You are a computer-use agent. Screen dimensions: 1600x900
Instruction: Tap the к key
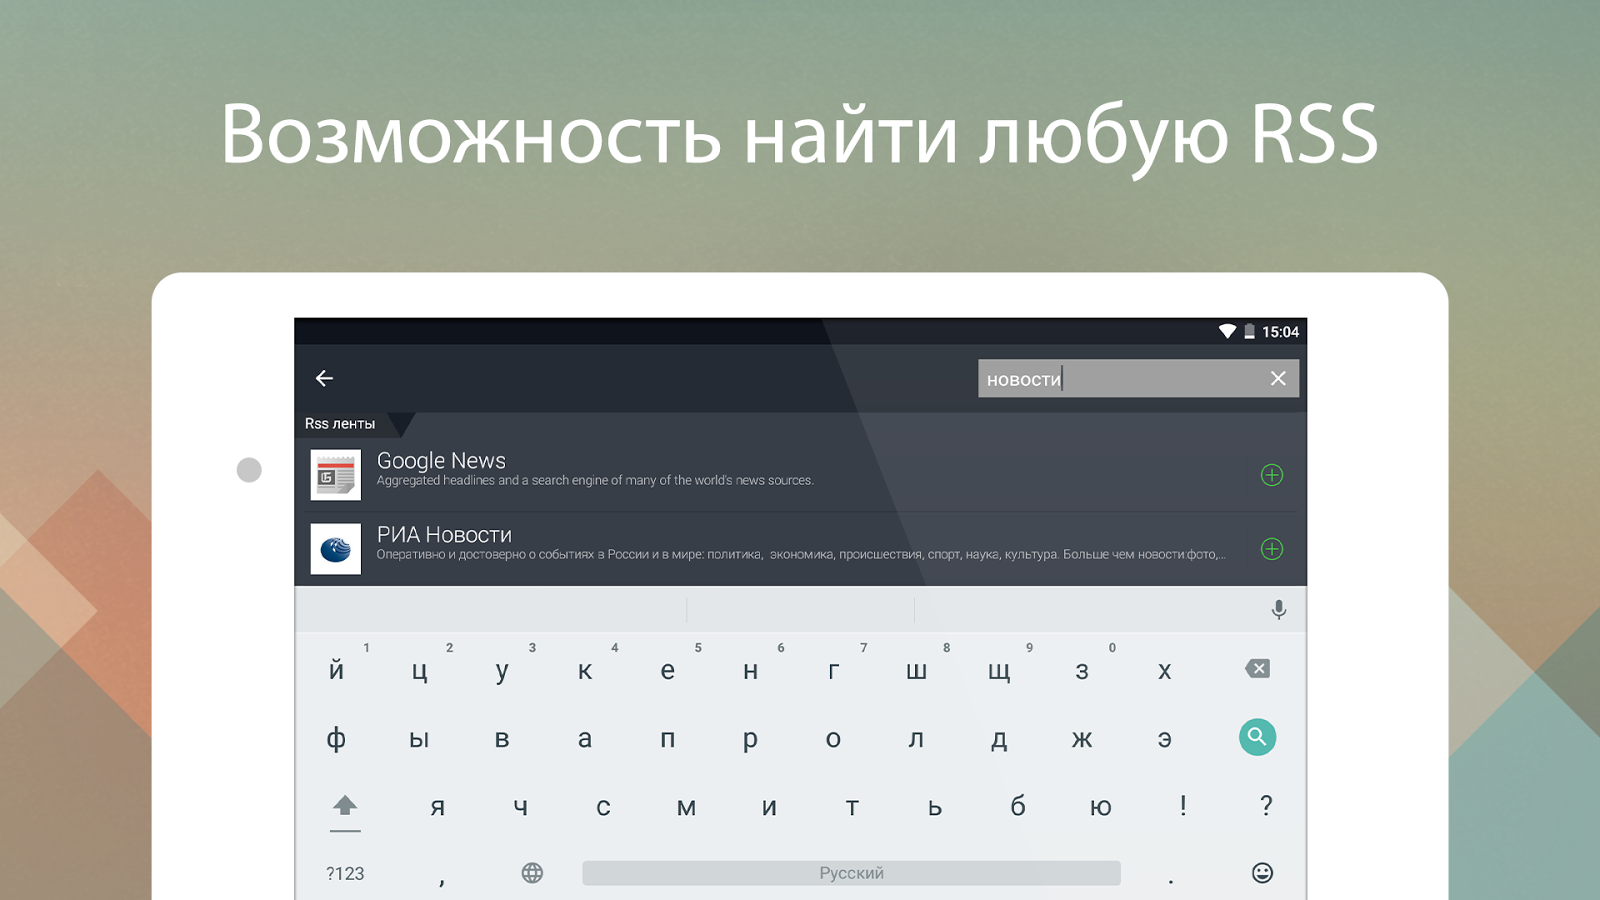pos(585,671)
